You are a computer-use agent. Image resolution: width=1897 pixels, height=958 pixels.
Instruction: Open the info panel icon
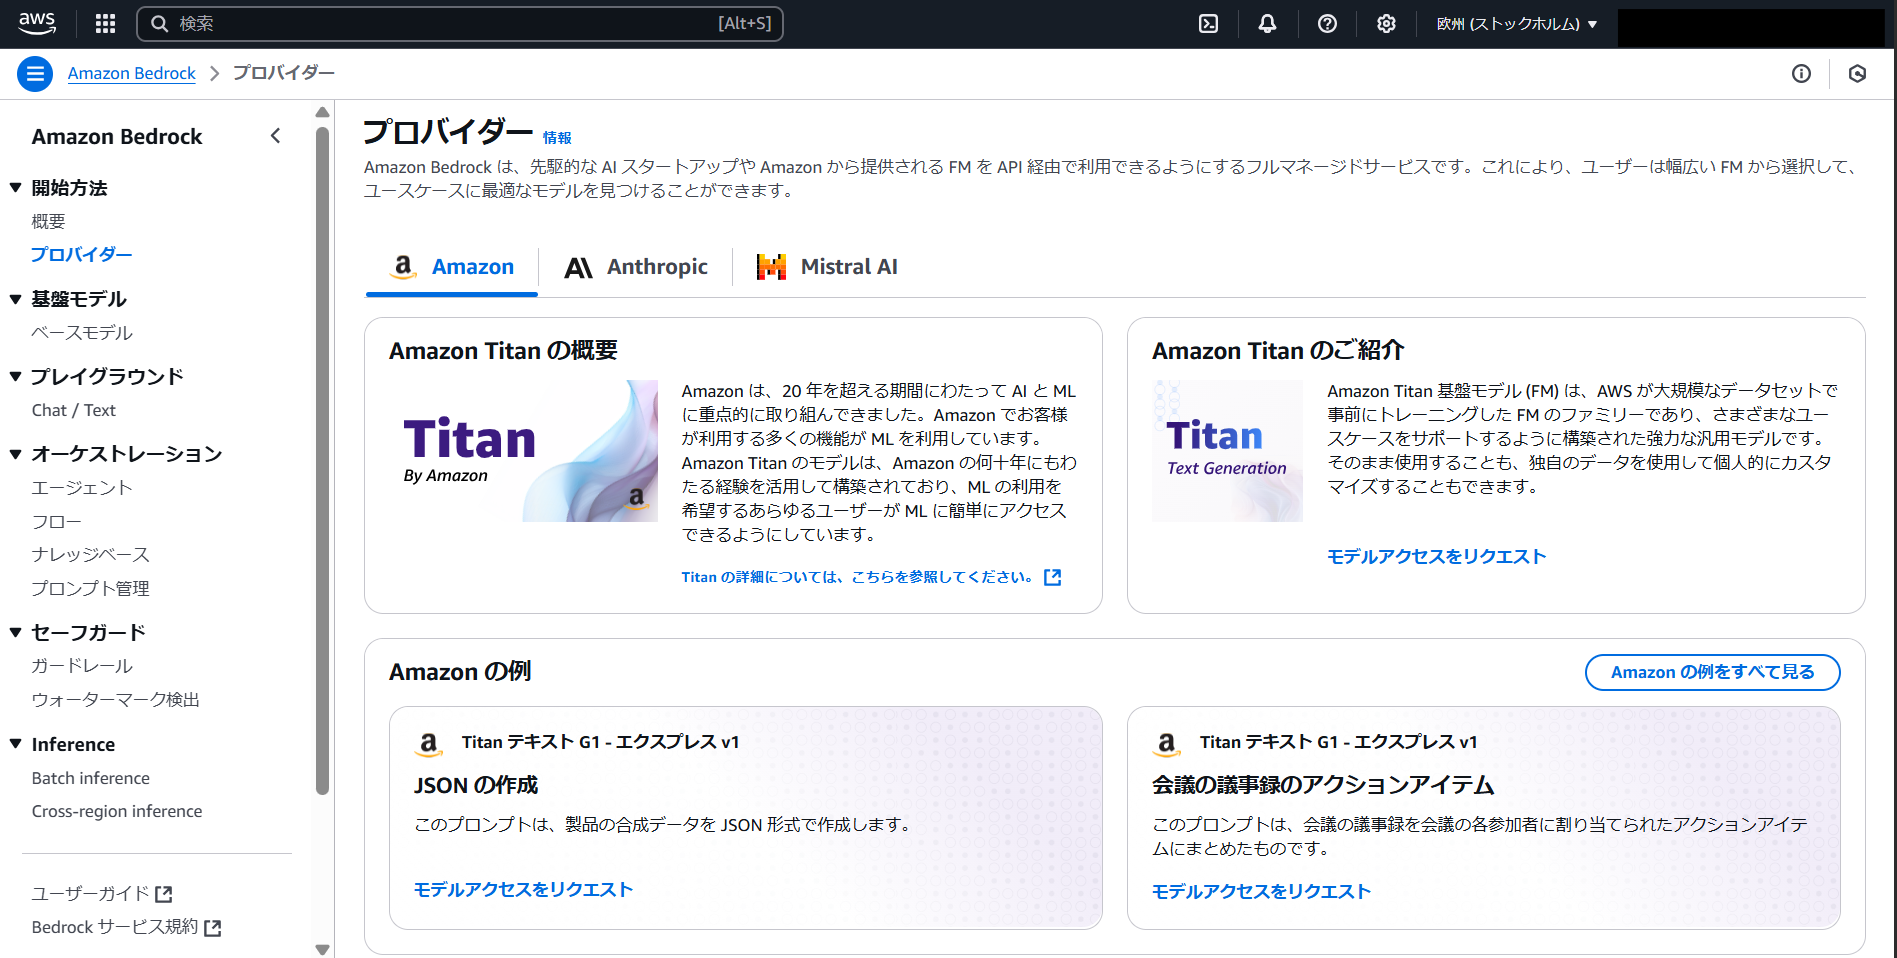tap(1801, 73)
